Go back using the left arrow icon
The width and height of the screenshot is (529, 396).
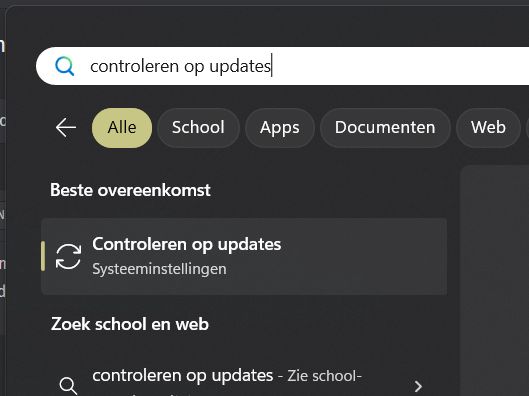pyautogui.click(x=66, y=128)
